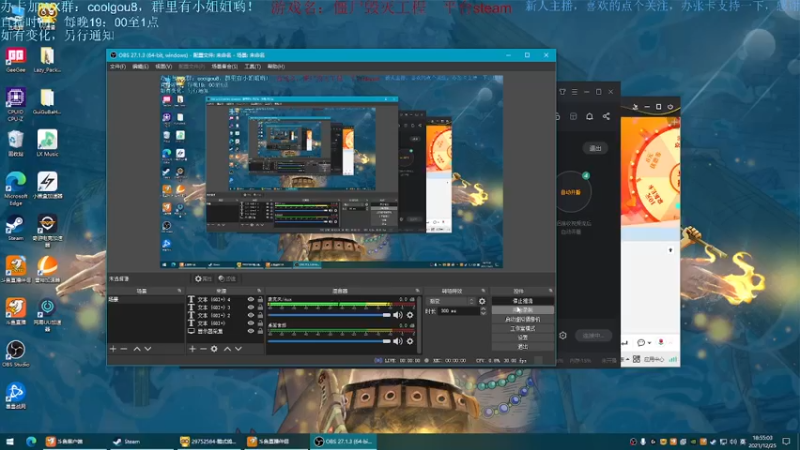The height and width of the screenshot is (450, 800).
Task: Add a new scene with plus icon
Action: pos(113,349)
